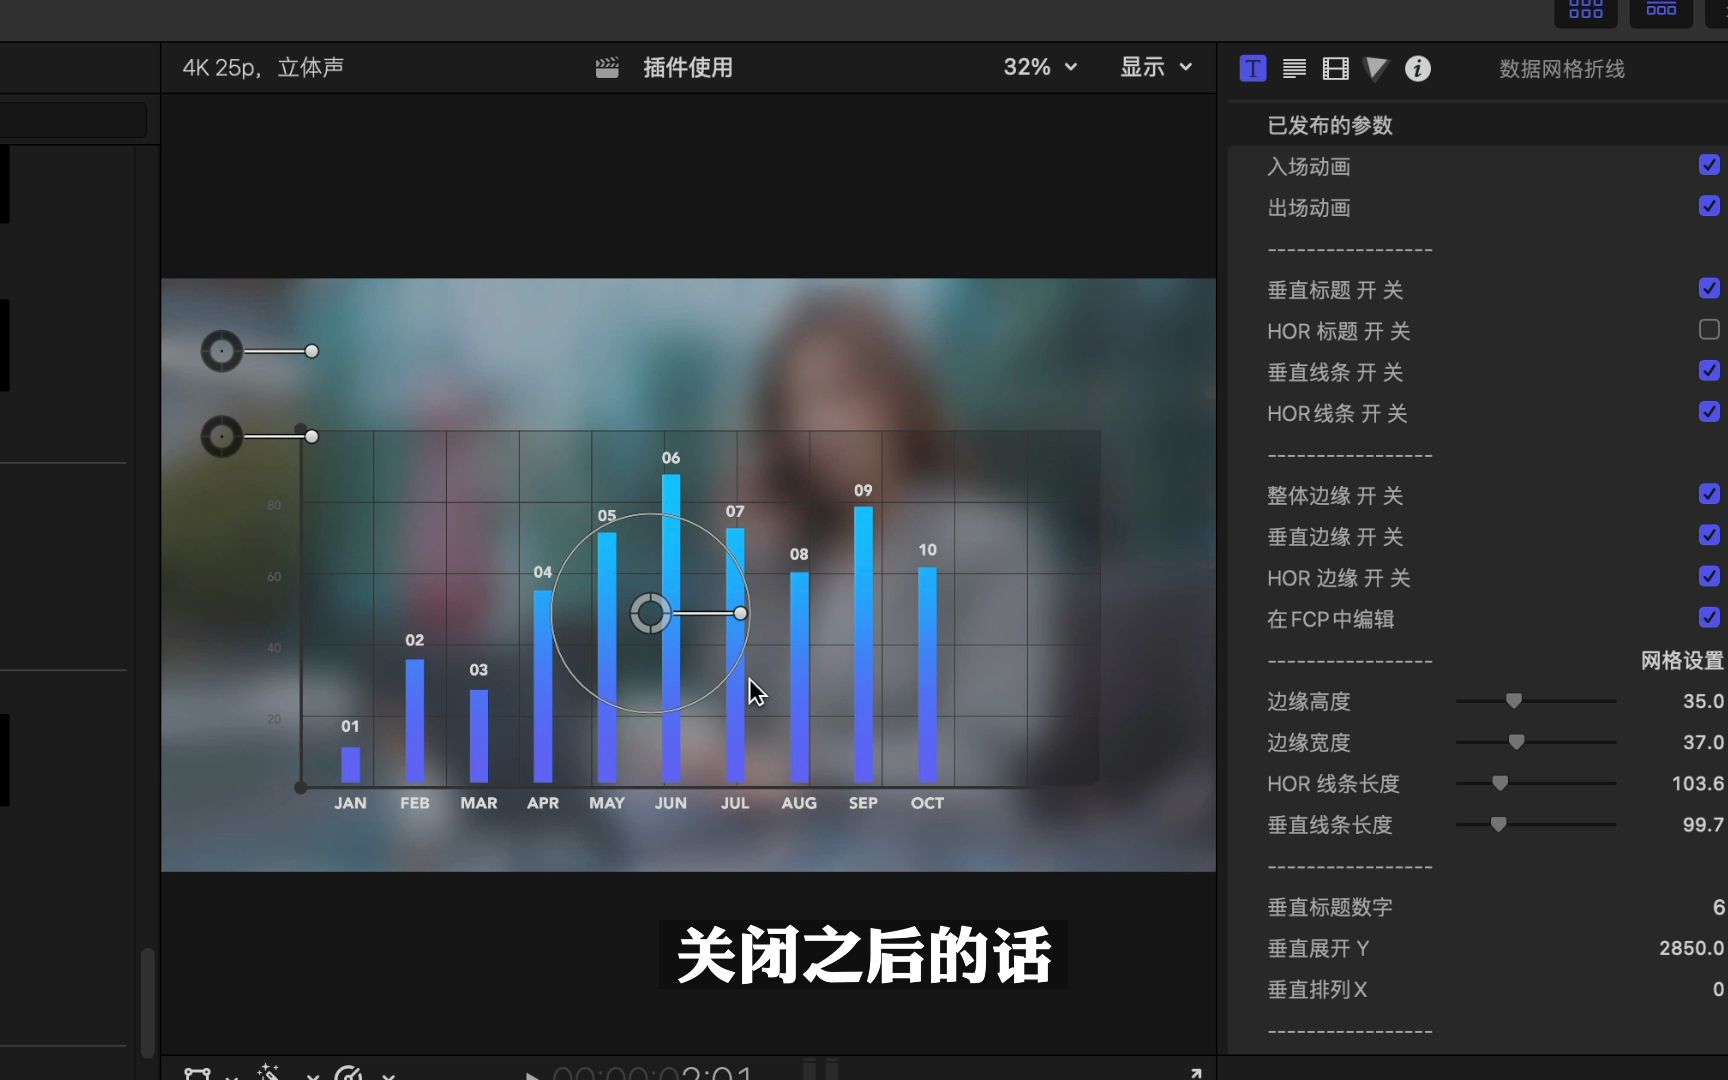Viewport: 1728px width, 1080px height.
Task: Click the center on-screen target control
Action: pos(650,613)
